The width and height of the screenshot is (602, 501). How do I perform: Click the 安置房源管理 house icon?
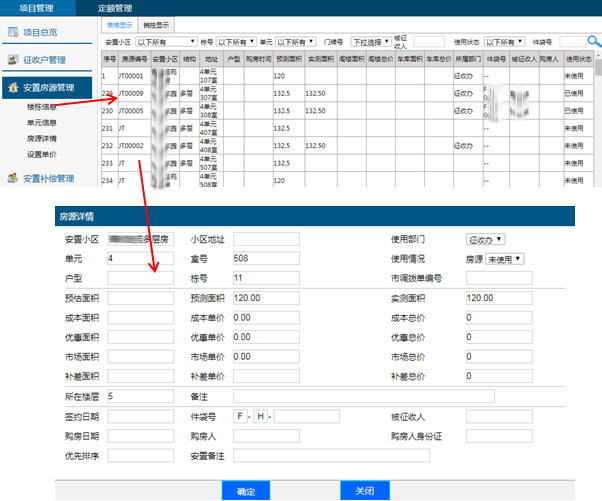[x=13, y=88]
